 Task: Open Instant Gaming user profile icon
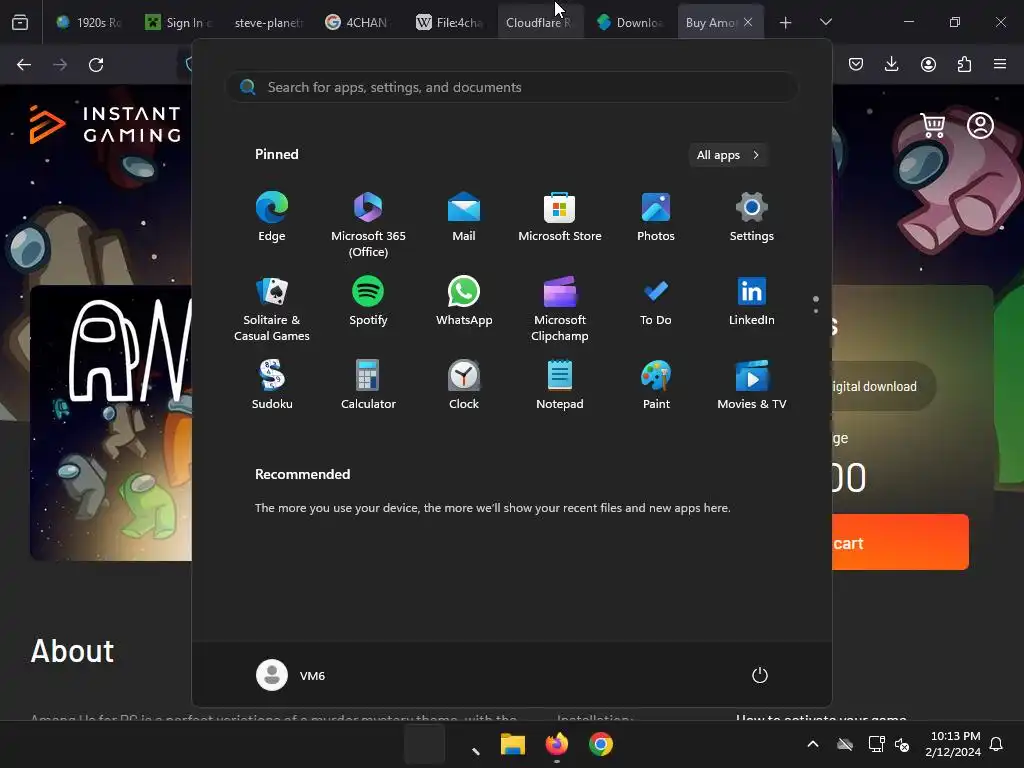click(980, 125)
